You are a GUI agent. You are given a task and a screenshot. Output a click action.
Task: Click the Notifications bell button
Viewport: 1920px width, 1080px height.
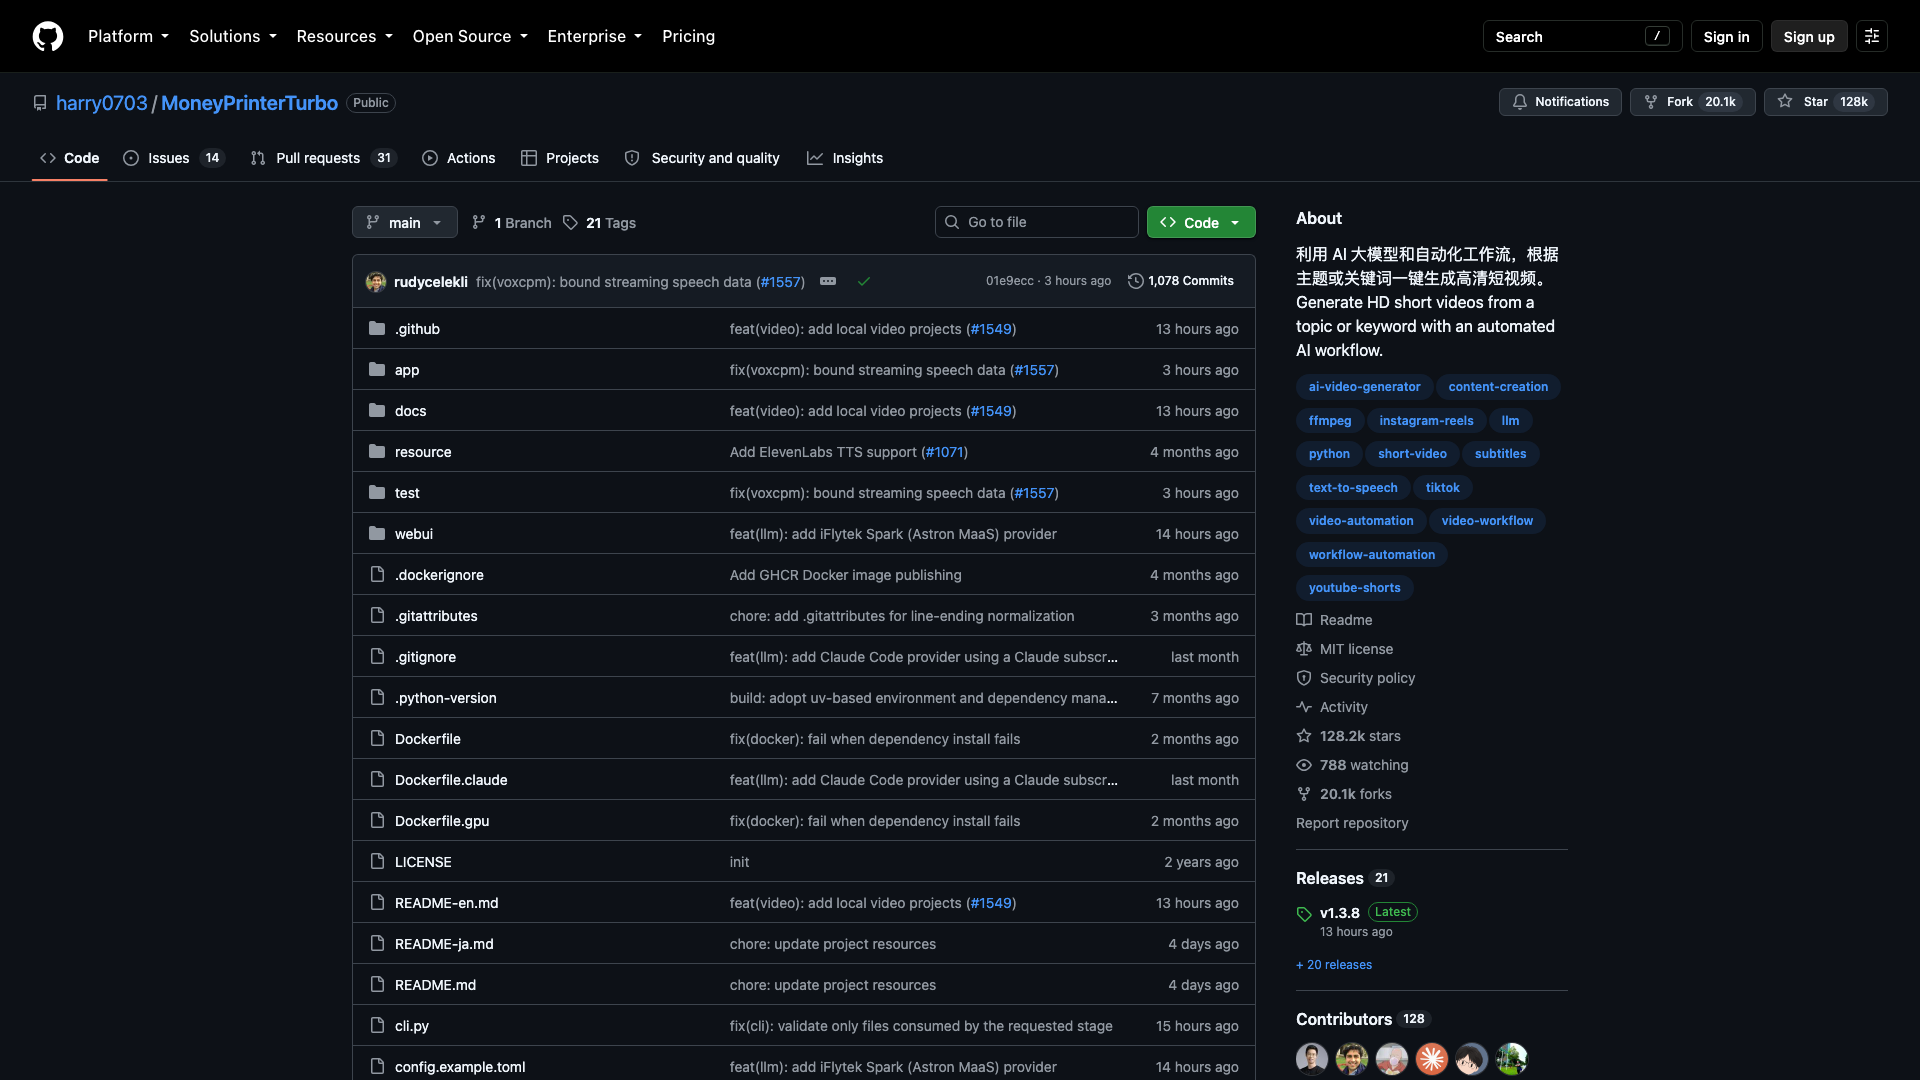click(1560, 102)
